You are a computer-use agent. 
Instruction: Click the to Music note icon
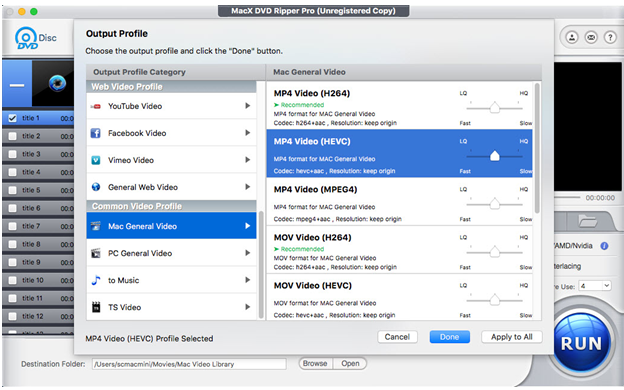coord(96,280)
